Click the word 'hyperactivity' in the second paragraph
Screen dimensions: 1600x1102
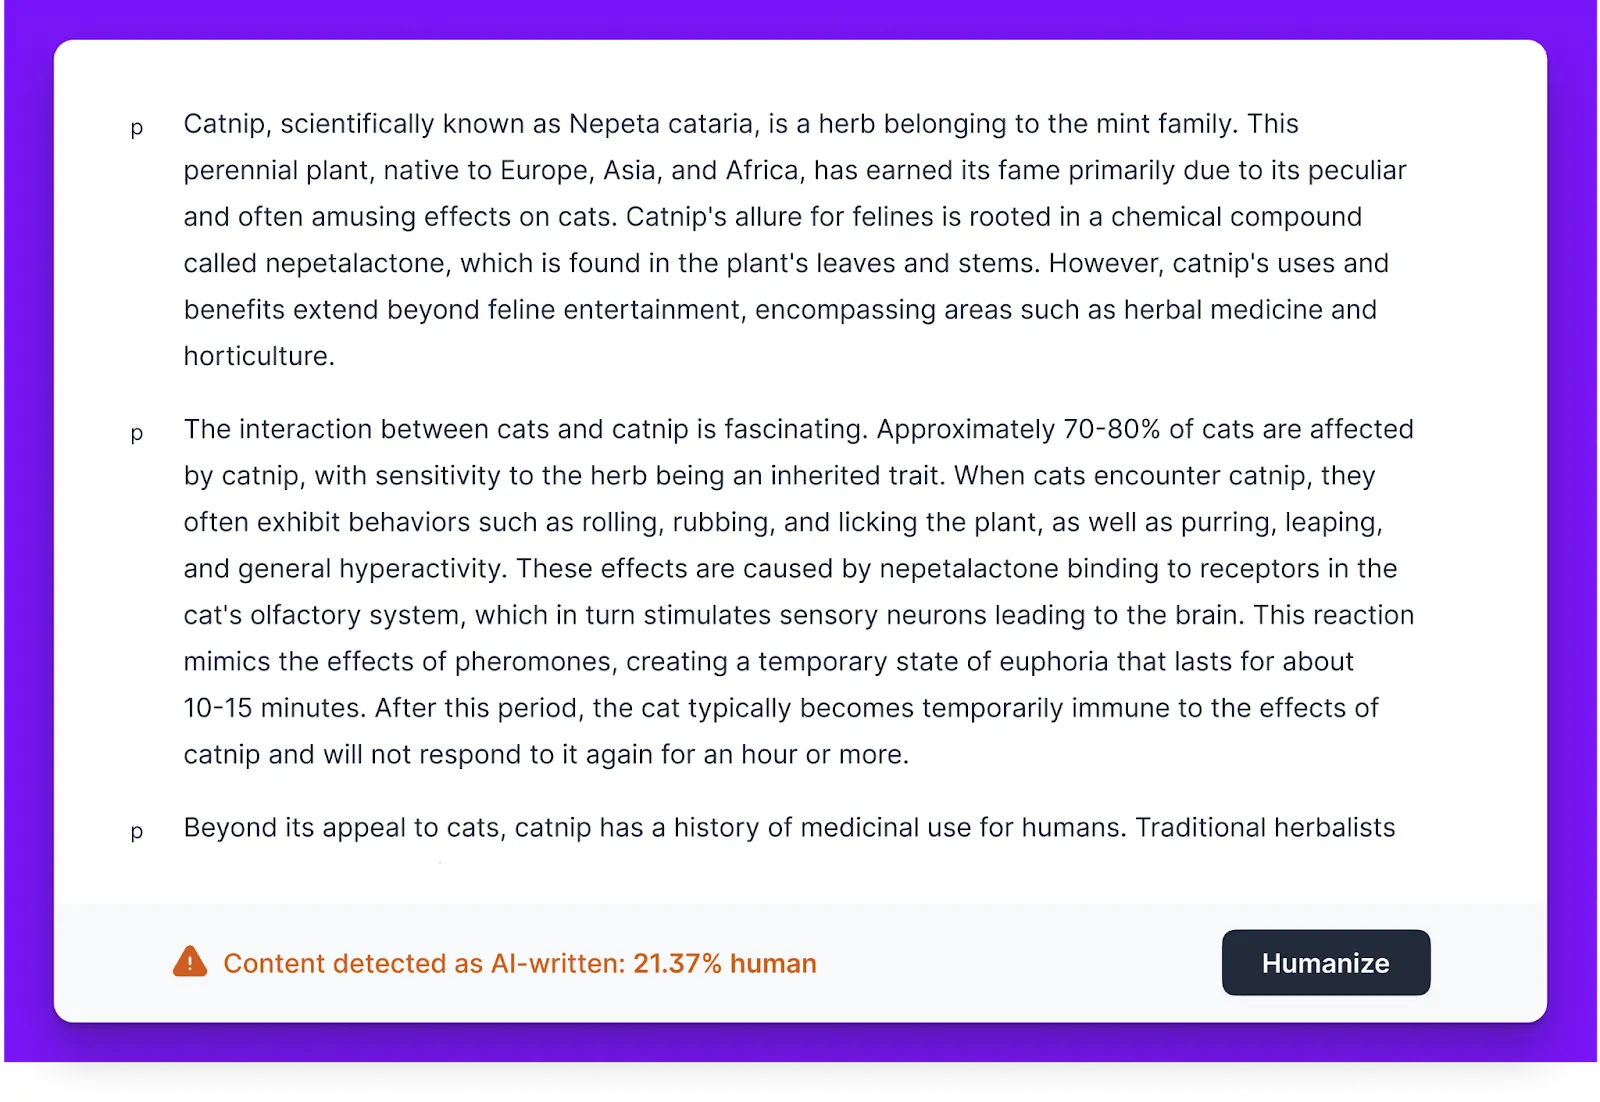[421, 569]
